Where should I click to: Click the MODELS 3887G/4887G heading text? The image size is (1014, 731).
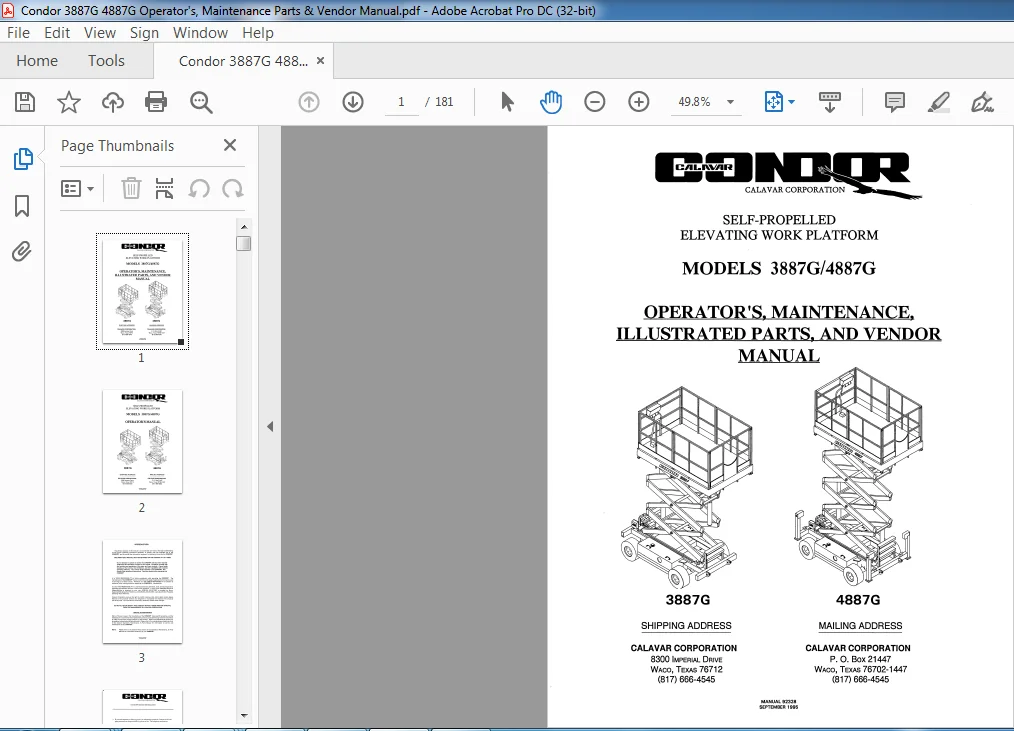pos(779,268)
